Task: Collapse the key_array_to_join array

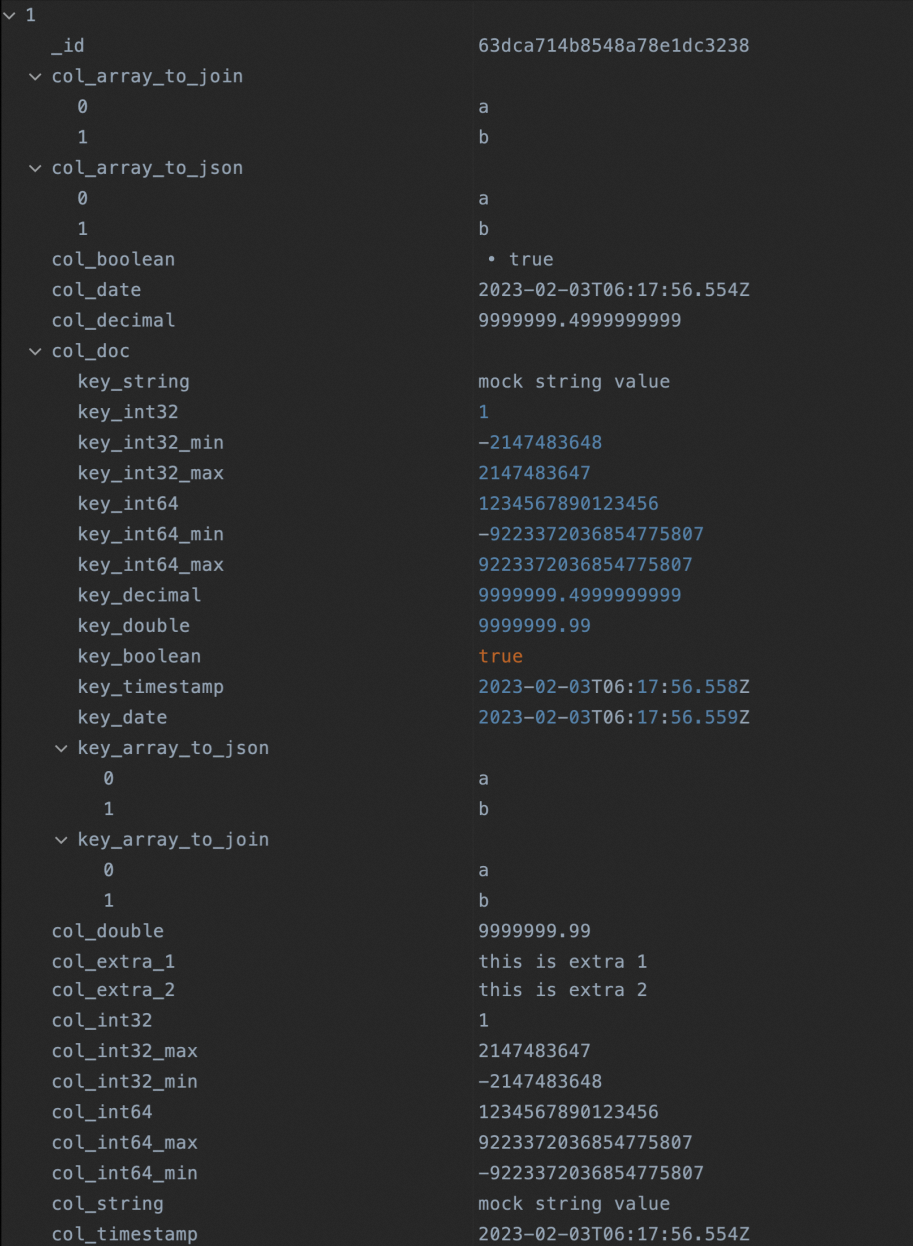Action: point(62,839)
